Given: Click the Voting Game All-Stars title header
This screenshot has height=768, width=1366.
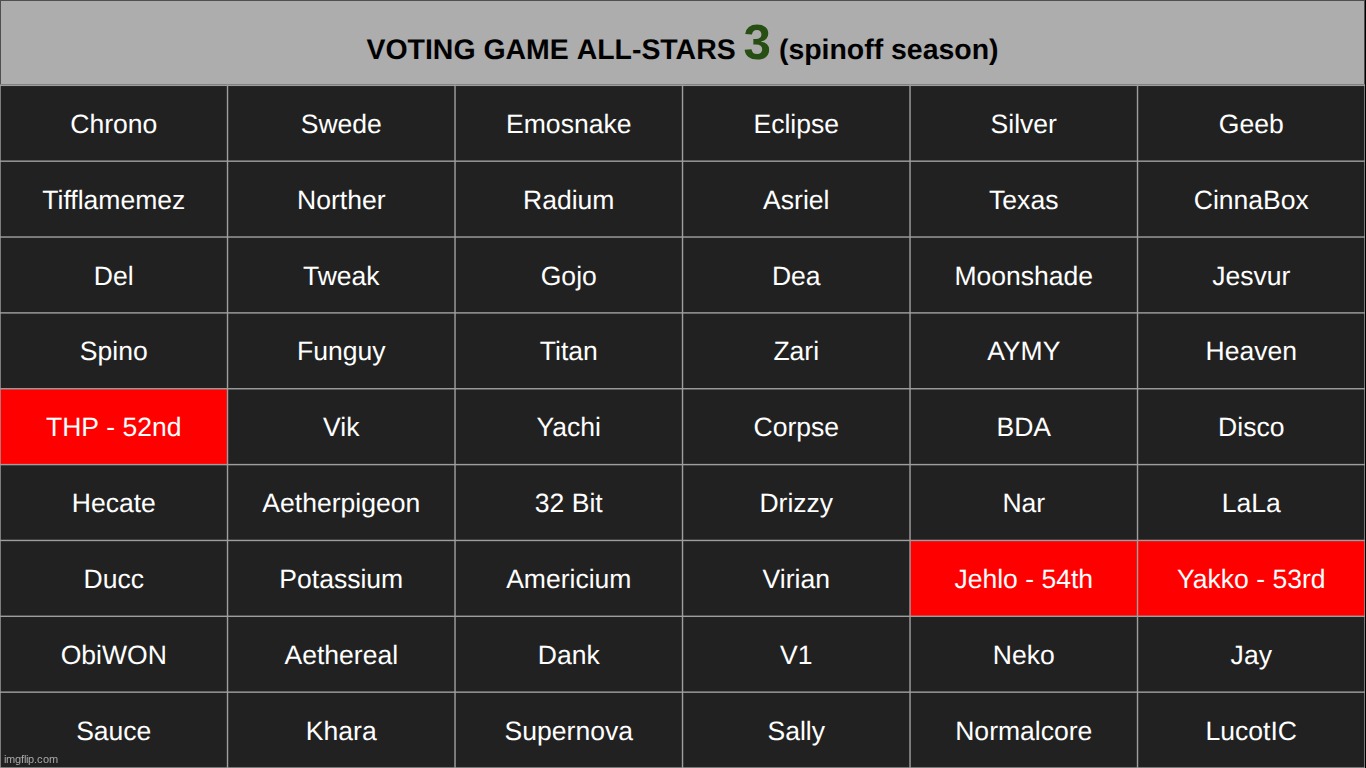Looking at the screenshot, I should click(x=682, y=47).
